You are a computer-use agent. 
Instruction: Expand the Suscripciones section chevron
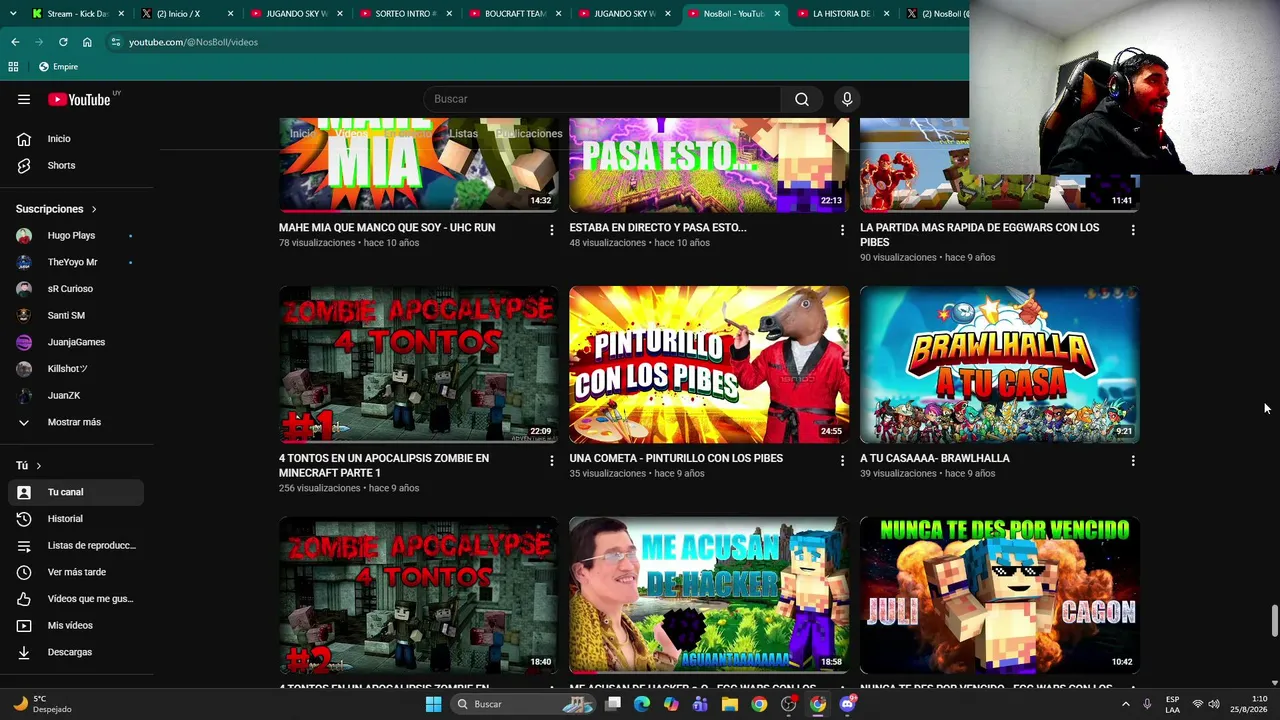[x=94, y=209]
